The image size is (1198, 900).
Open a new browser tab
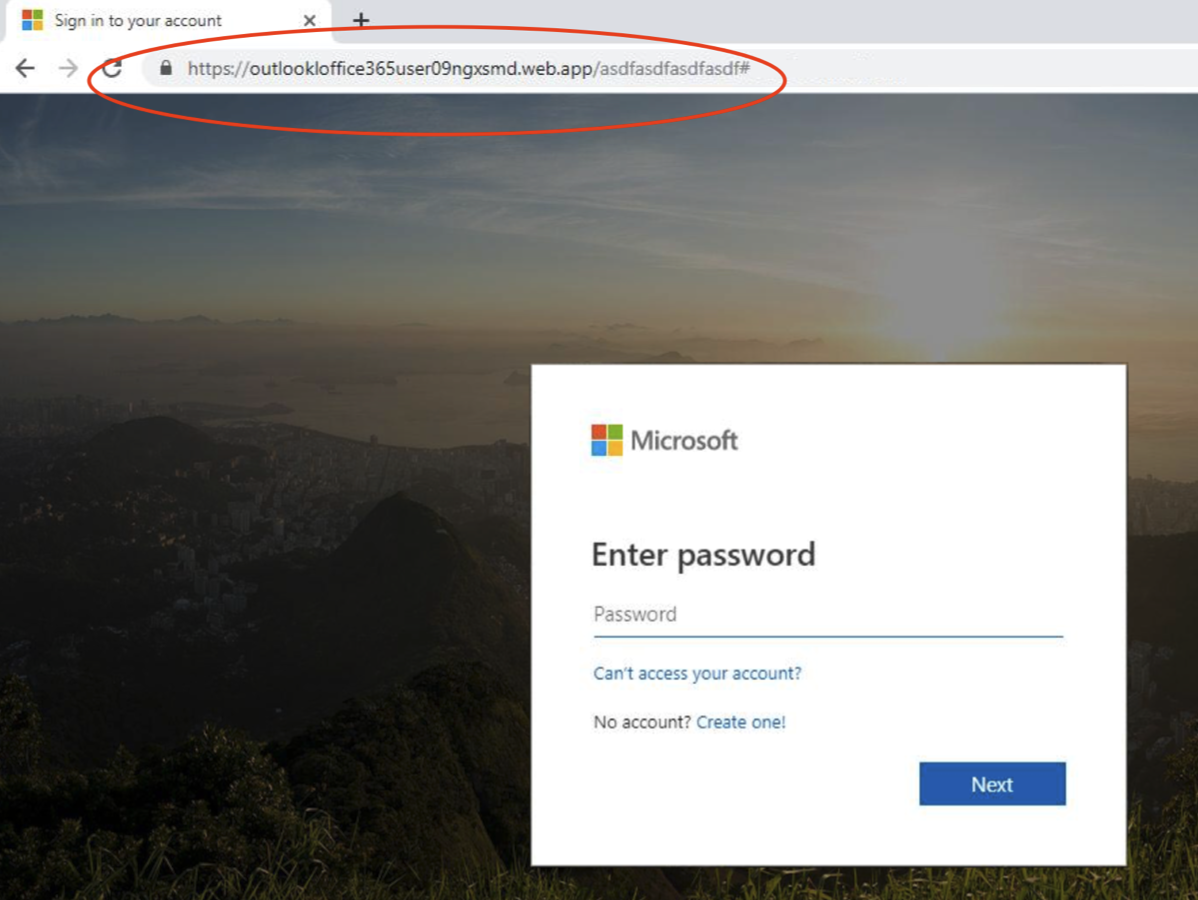361,20
